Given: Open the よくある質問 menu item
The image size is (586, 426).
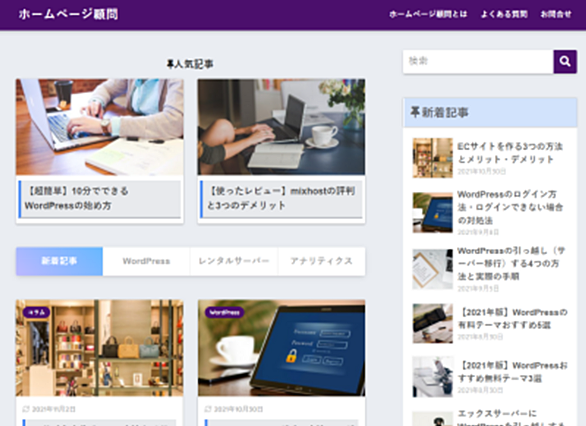Looking at the screenshot, I should (504, 14).
